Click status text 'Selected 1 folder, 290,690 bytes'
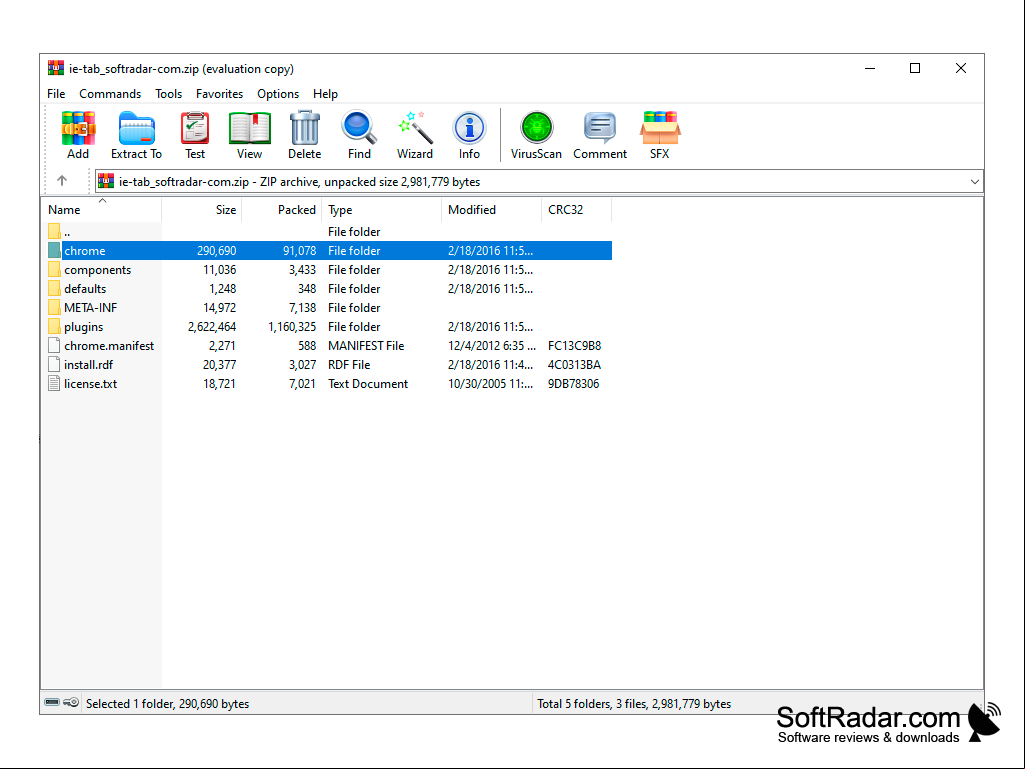Viewport: 1025px width, 769px height. click(167, 704)
